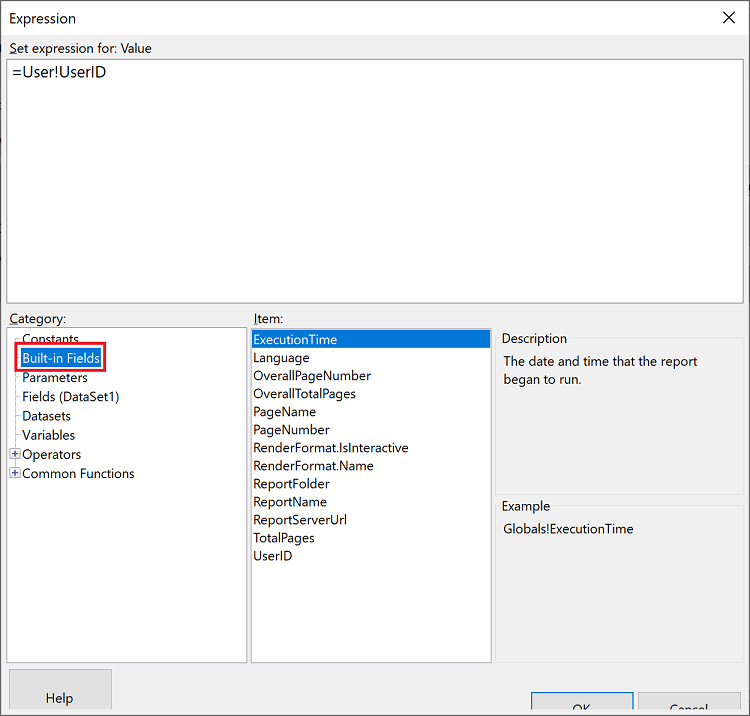Cancel the expression dialog
The height and width of the screenshot is (716, 750).
click(689, 702)
